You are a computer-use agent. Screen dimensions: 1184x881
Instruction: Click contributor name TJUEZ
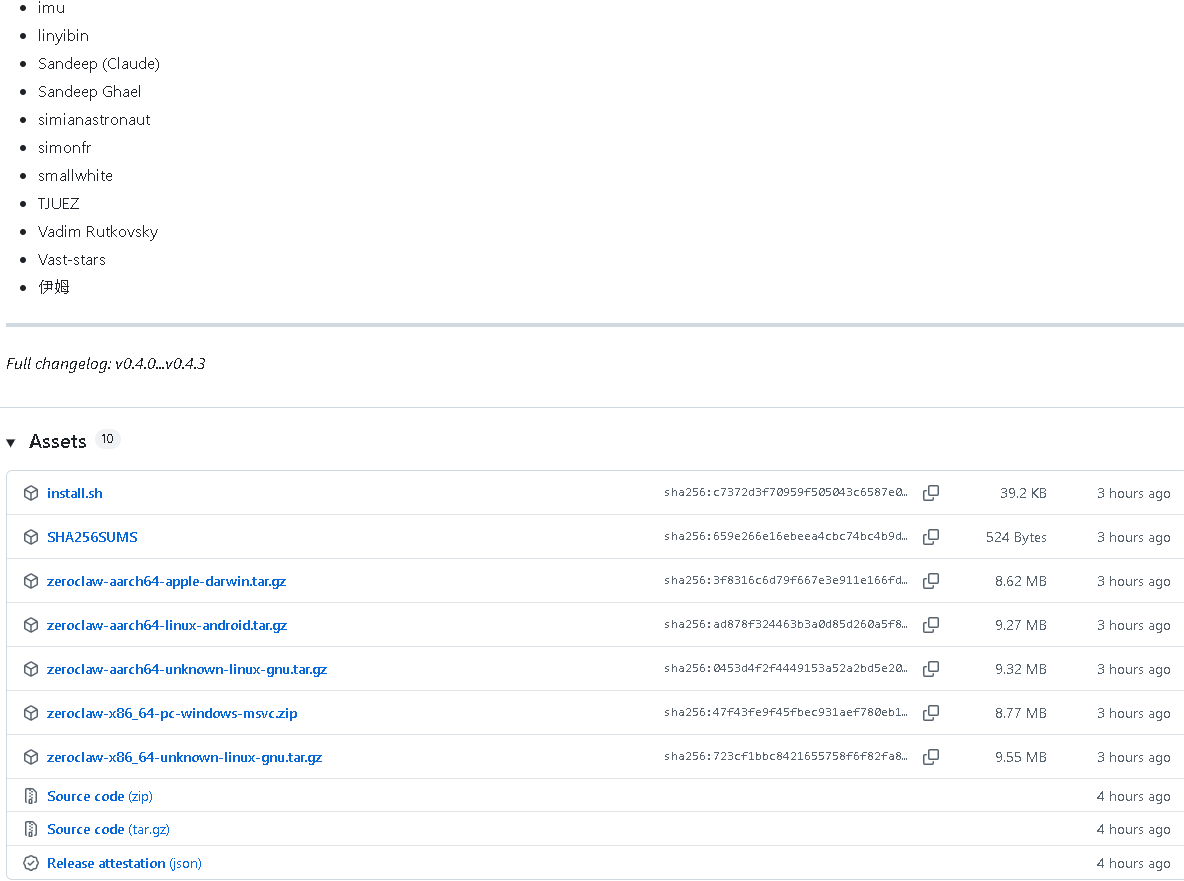pos(58,203)
